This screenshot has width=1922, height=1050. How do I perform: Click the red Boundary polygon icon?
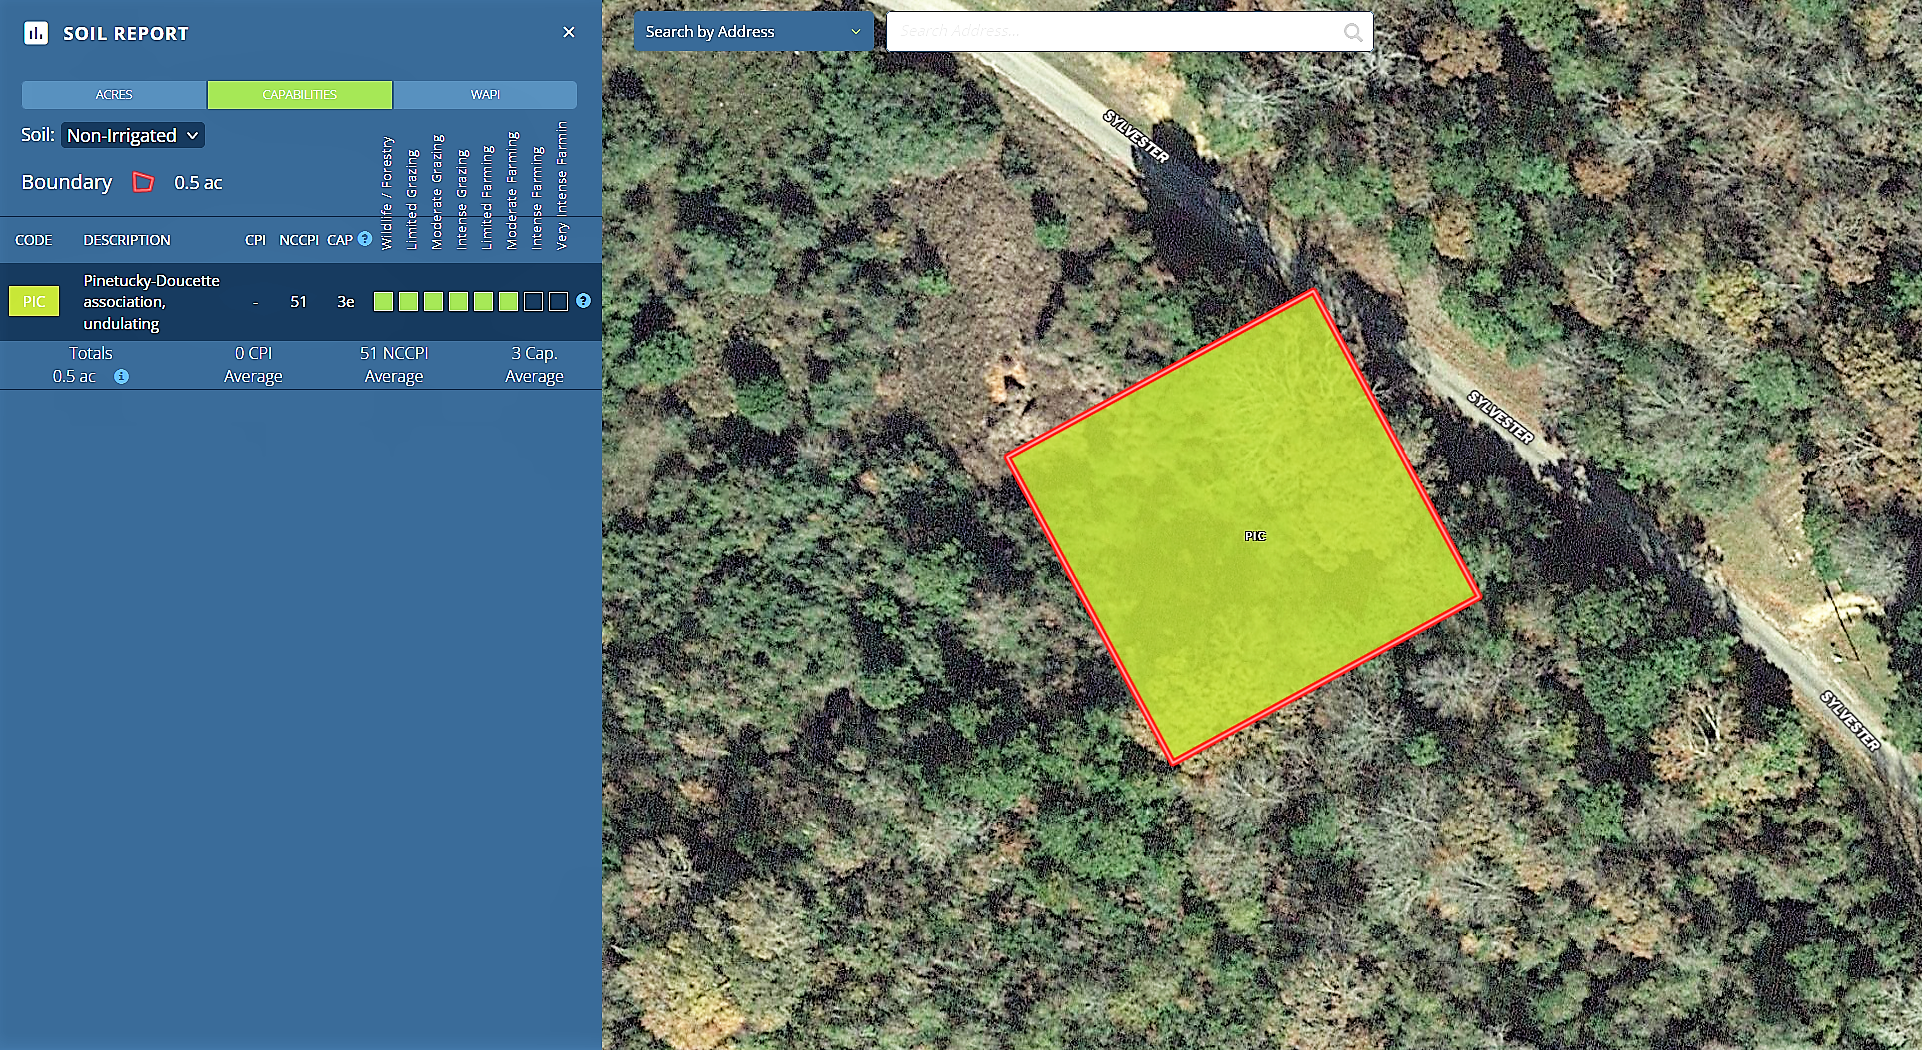[x=144, y=182]
